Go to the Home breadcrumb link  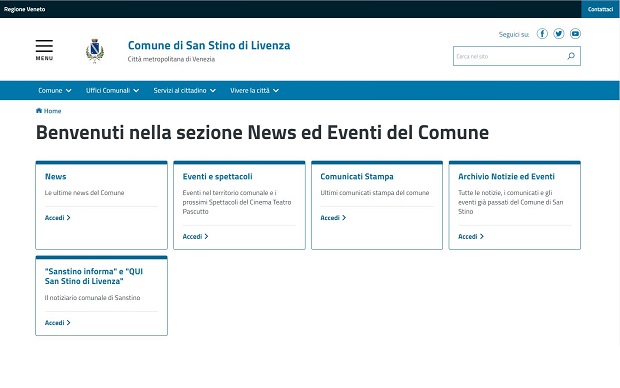[x=52, y=111]
